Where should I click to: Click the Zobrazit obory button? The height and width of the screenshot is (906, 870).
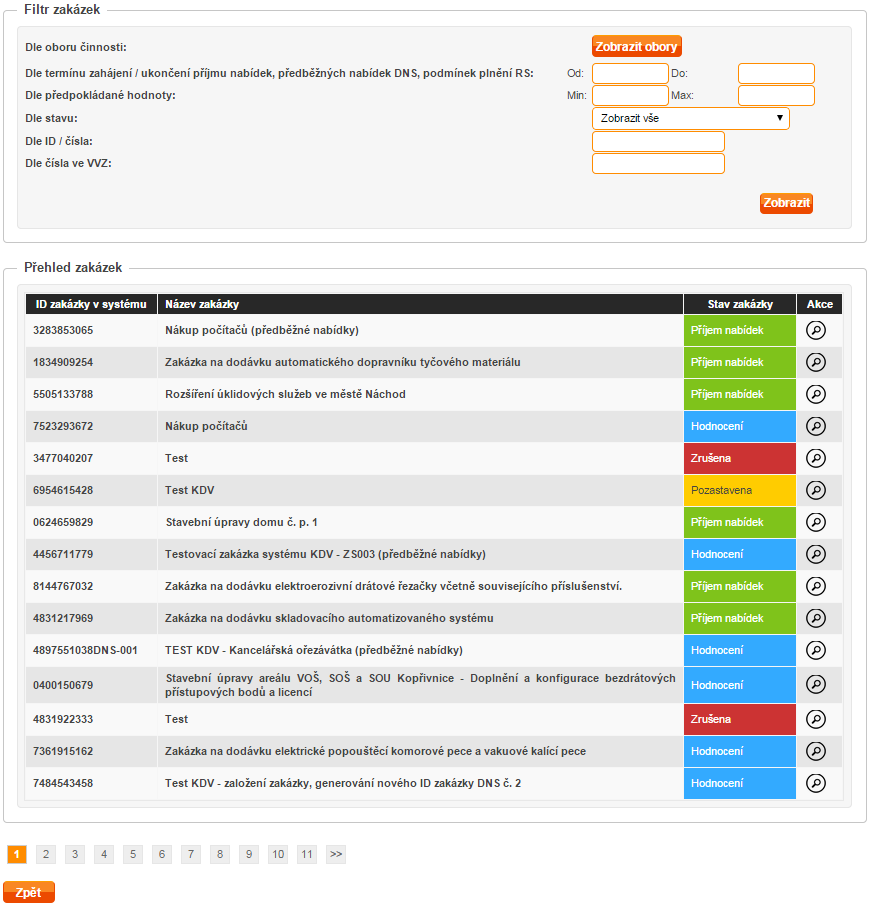coord(637,46)
